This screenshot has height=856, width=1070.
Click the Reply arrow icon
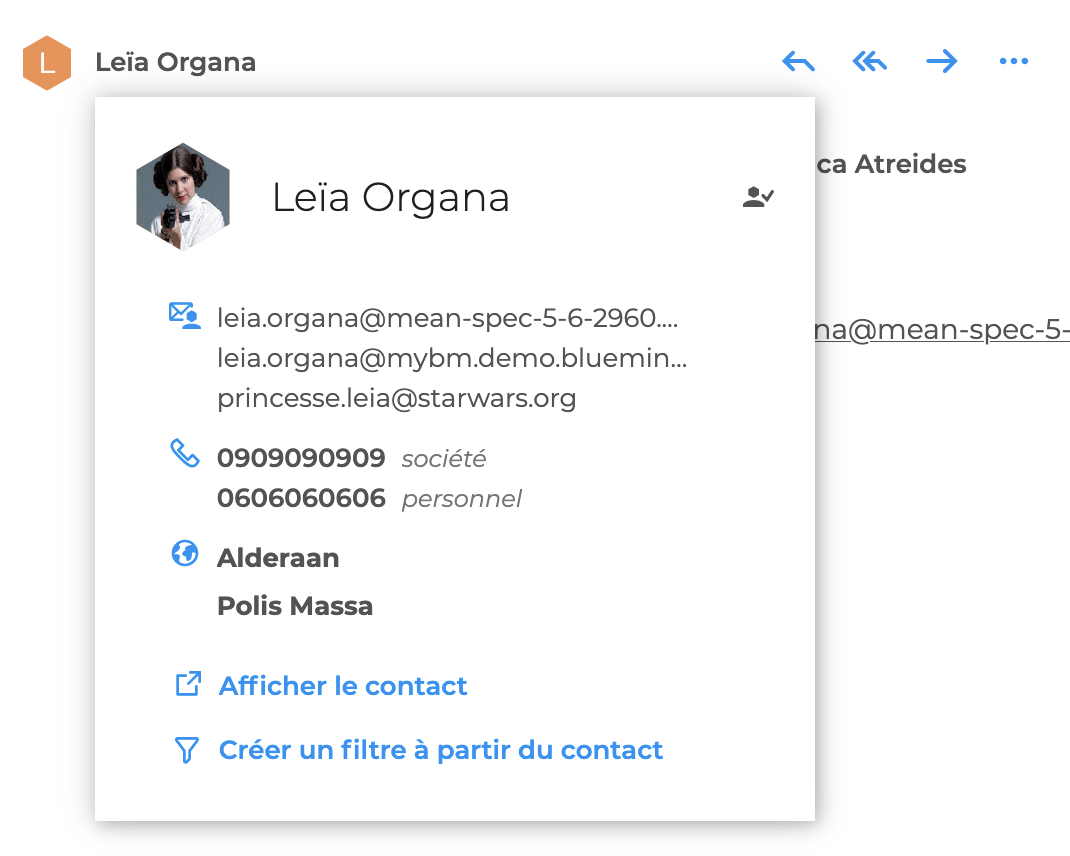(798, 62)
